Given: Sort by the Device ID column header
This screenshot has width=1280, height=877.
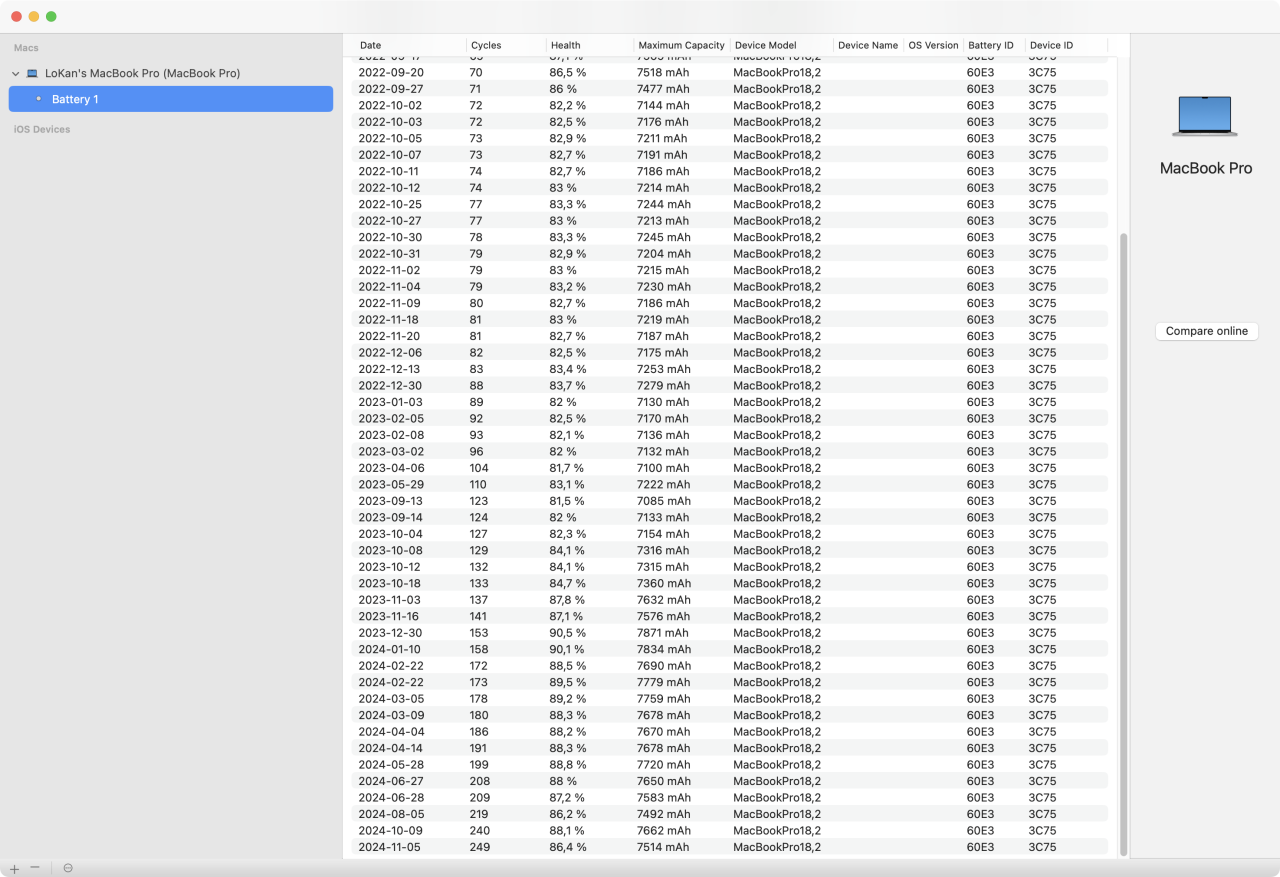Looking at the screenshot, I should [x=1067, y=45].
